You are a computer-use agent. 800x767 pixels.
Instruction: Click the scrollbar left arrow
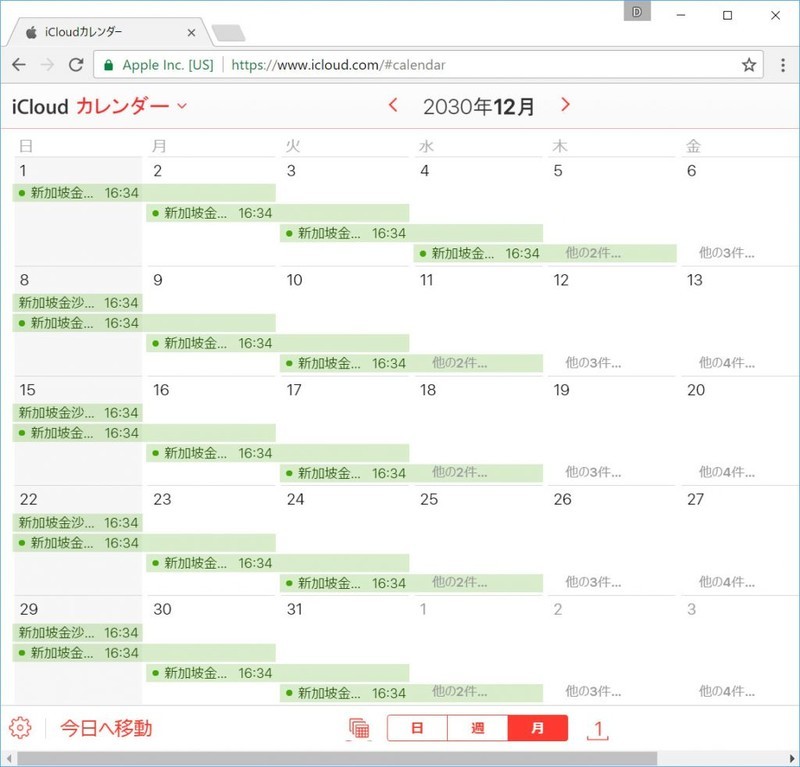click(x=8, y=759)
